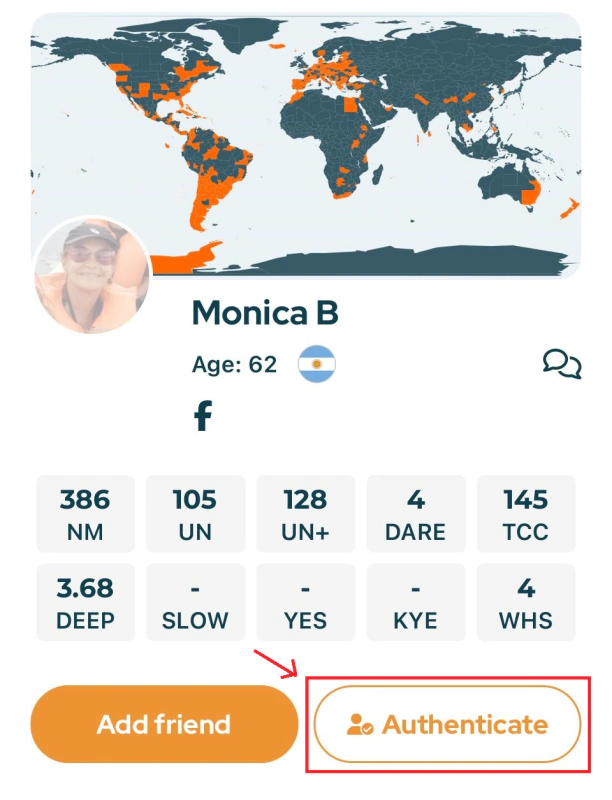
Task: Click the chat messages icon
Action: point(562,364)
